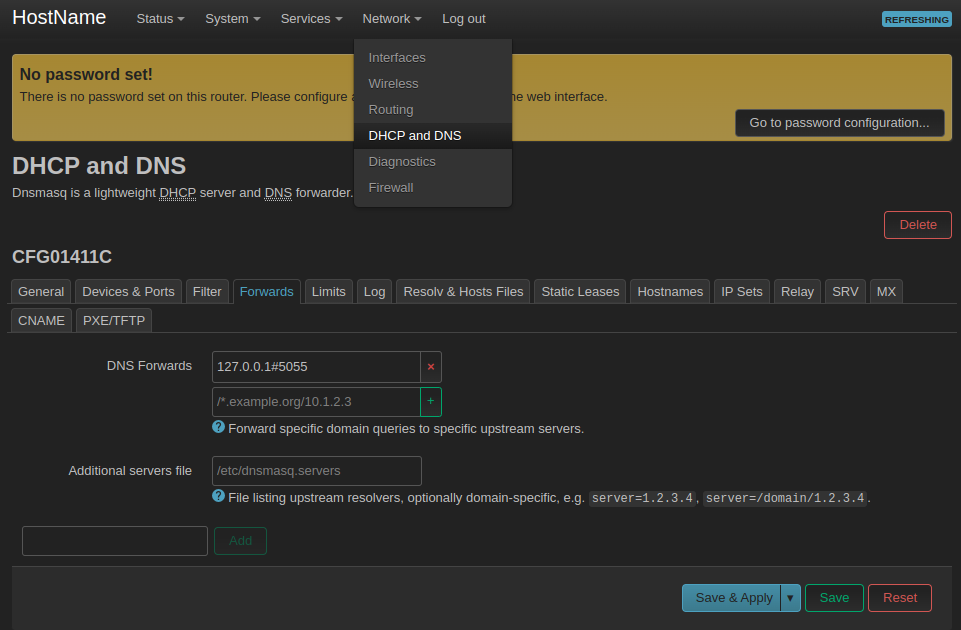Image resolution: width=961 pixels, height=630 pixels.
Task: Go to password configuration
Action: 839,123
